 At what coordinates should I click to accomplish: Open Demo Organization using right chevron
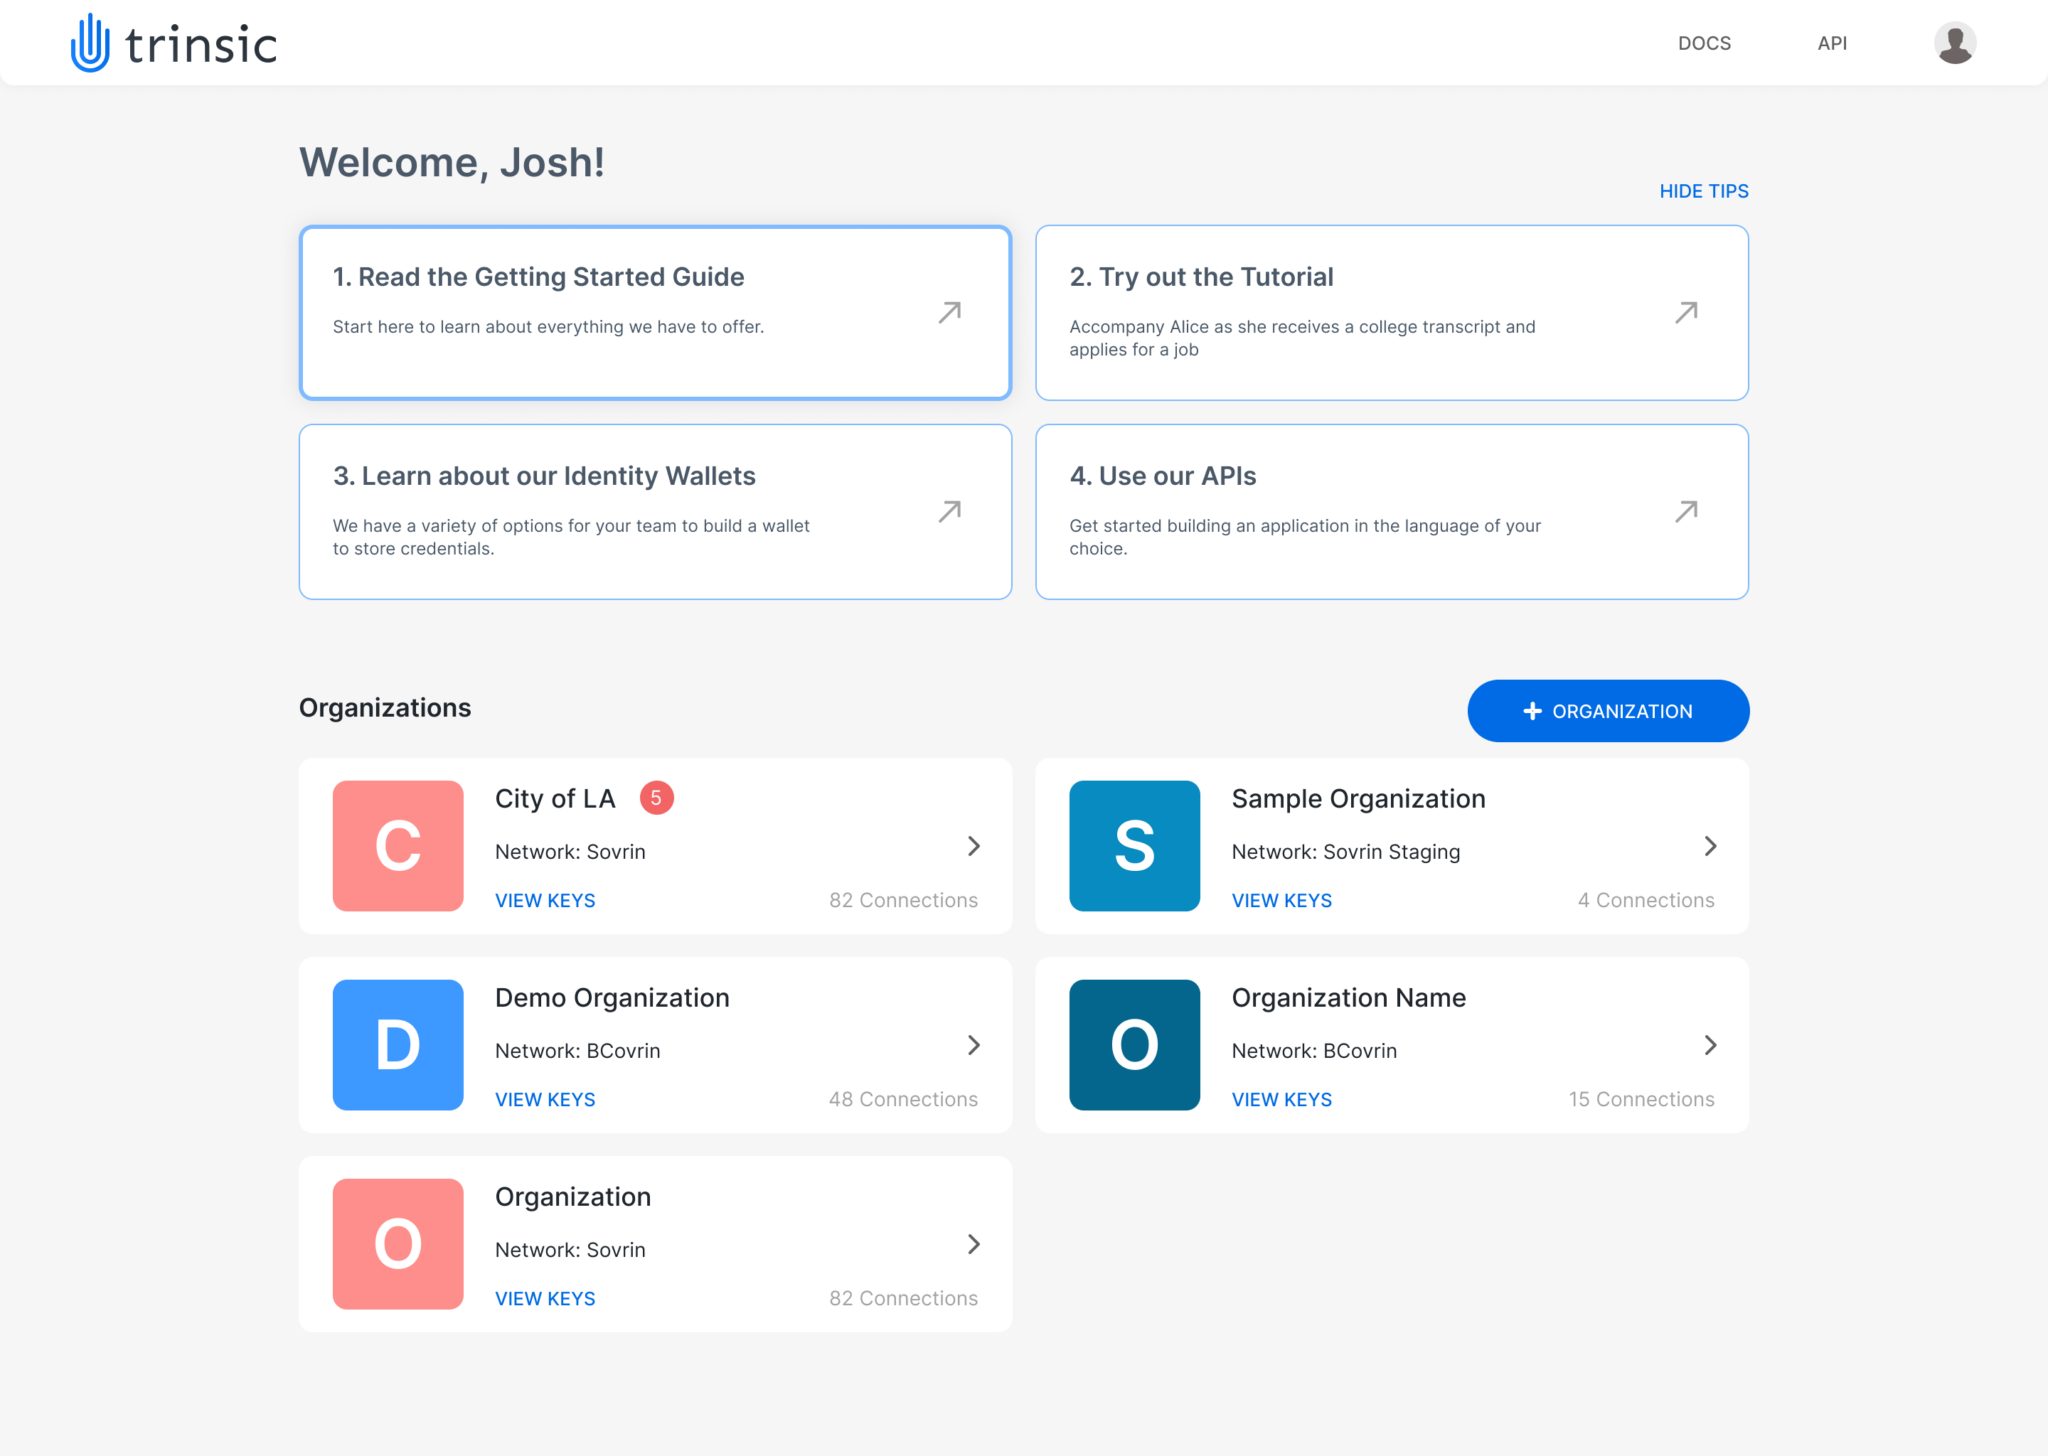click(x=974, y=1045)
